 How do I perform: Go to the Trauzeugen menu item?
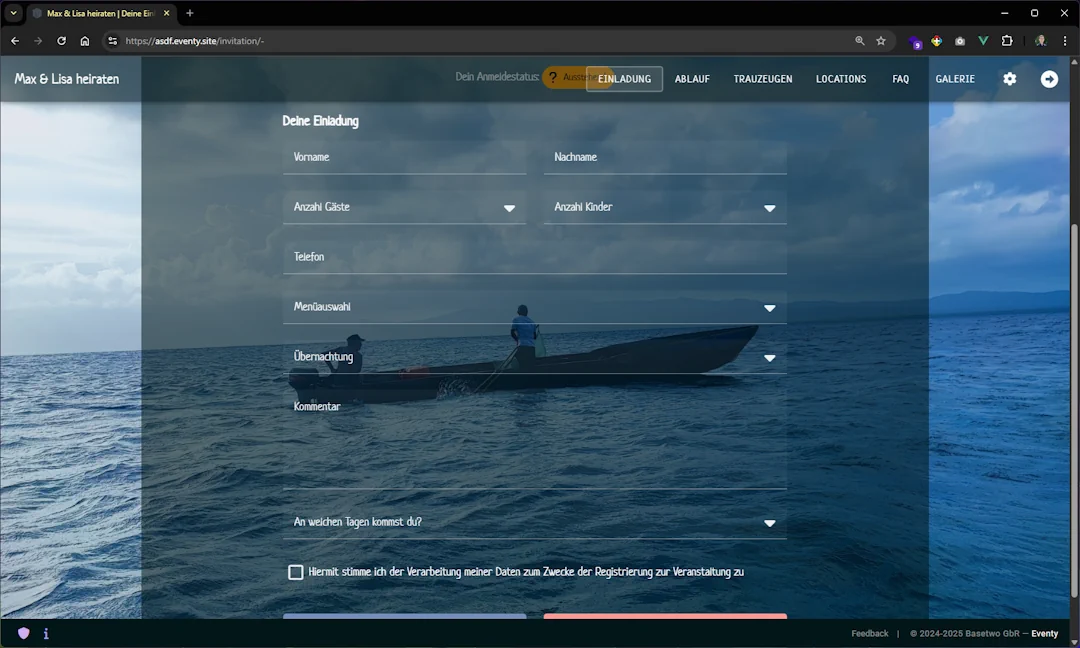click(x=762, y=79)
